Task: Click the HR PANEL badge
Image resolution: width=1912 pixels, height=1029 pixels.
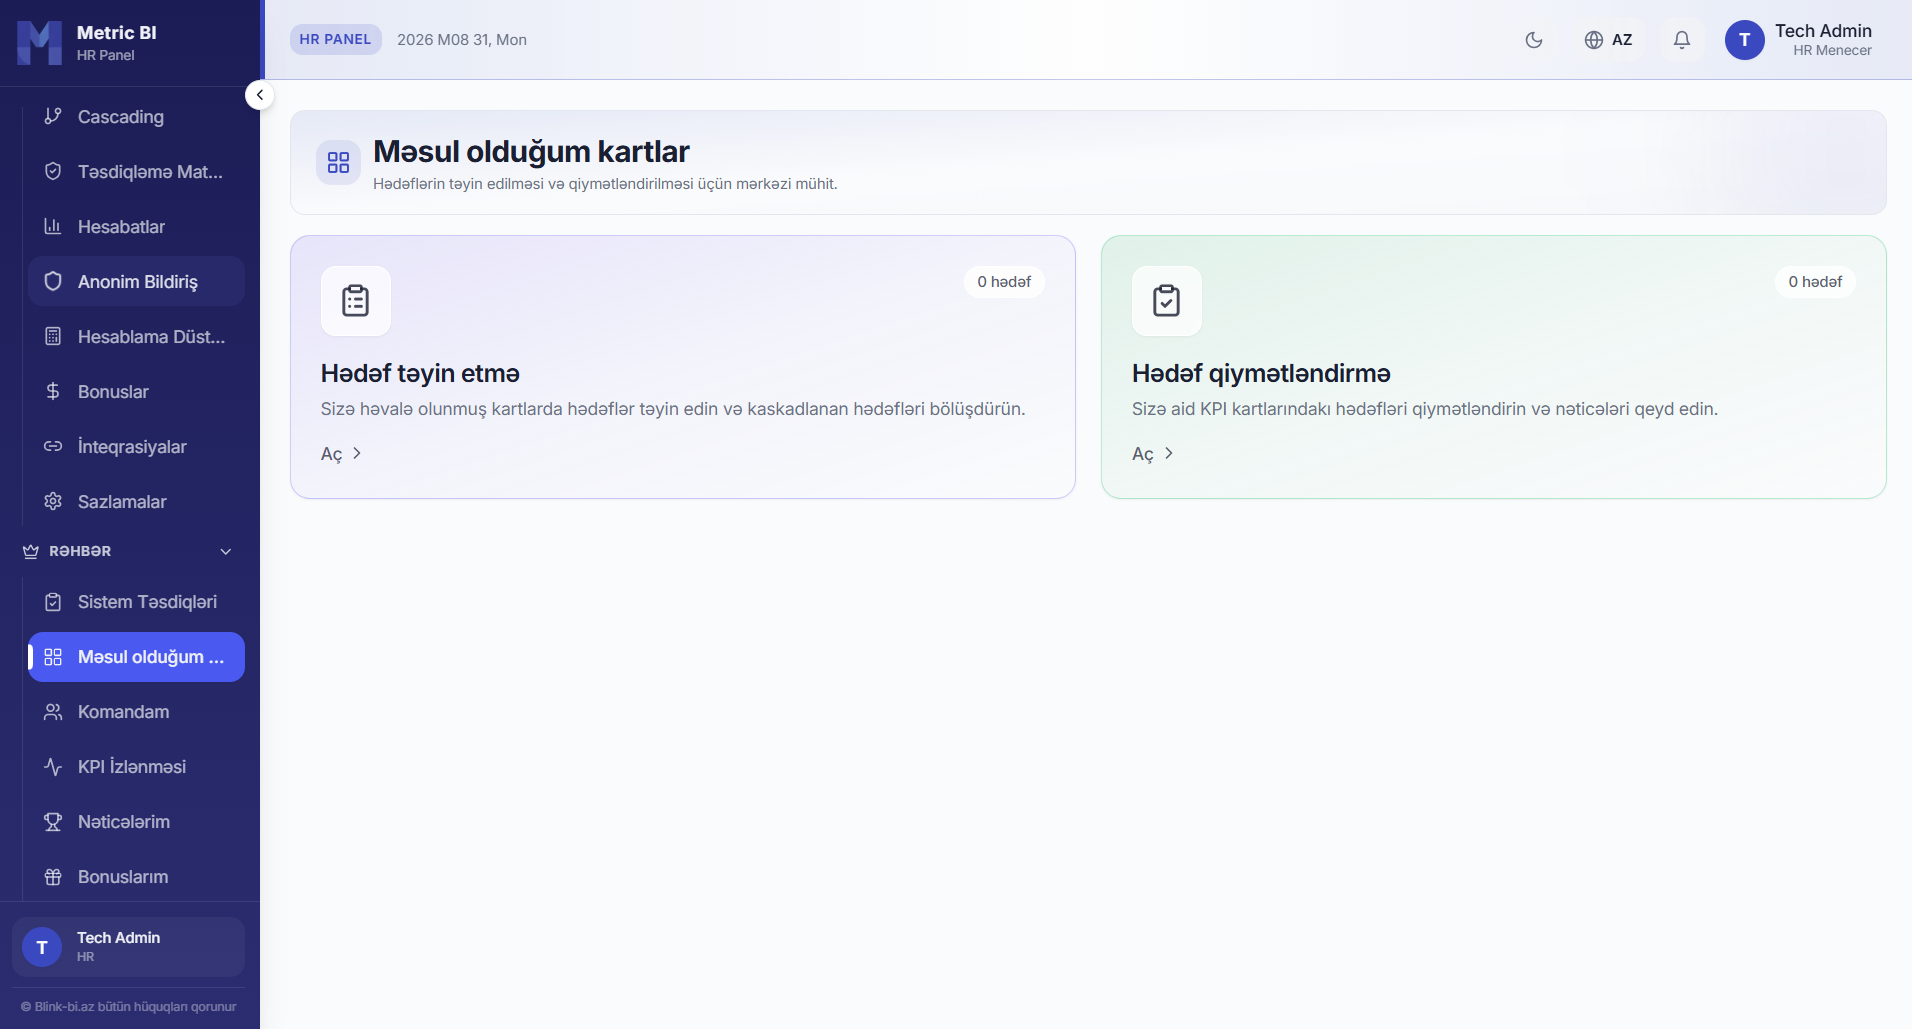Action: pos(335,39)
